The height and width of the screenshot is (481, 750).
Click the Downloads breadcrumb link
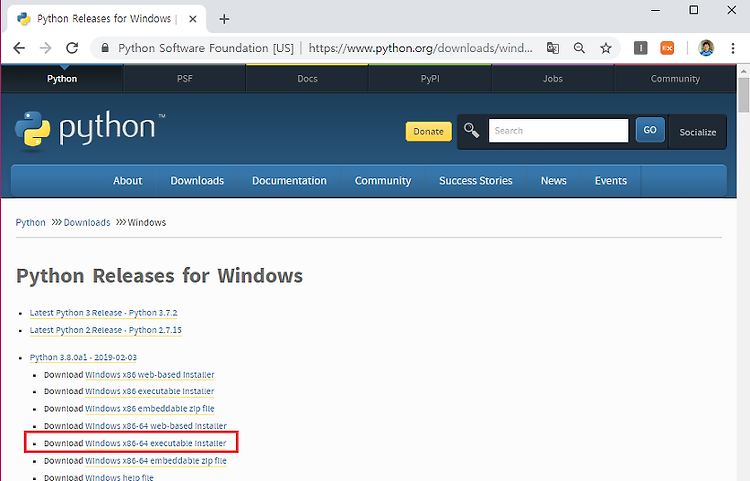(87, 223)
